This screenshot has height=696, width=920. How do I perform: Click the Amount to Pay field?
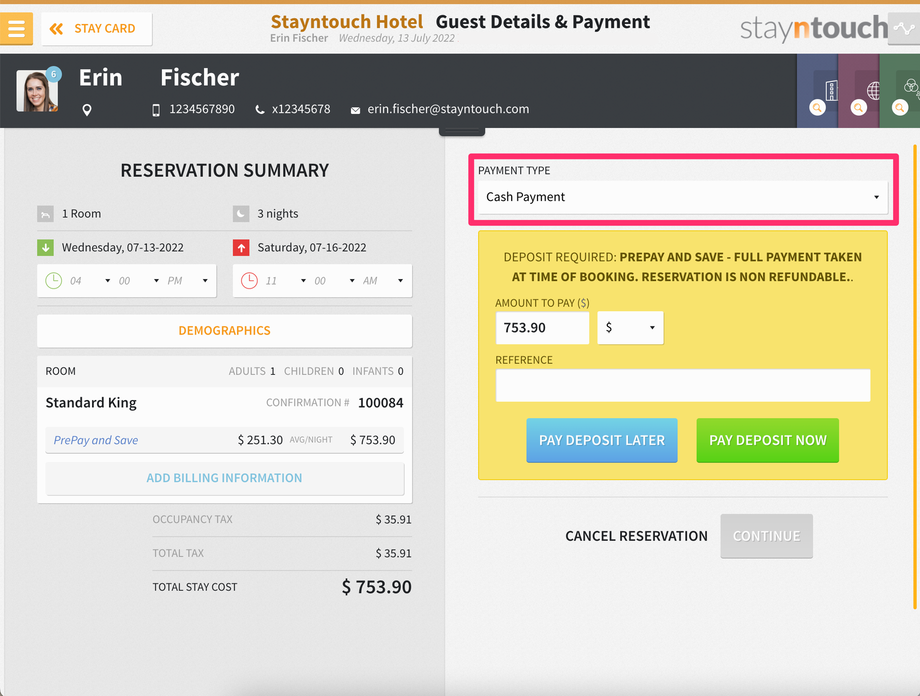pyautogui.click(x=542, y=327)
